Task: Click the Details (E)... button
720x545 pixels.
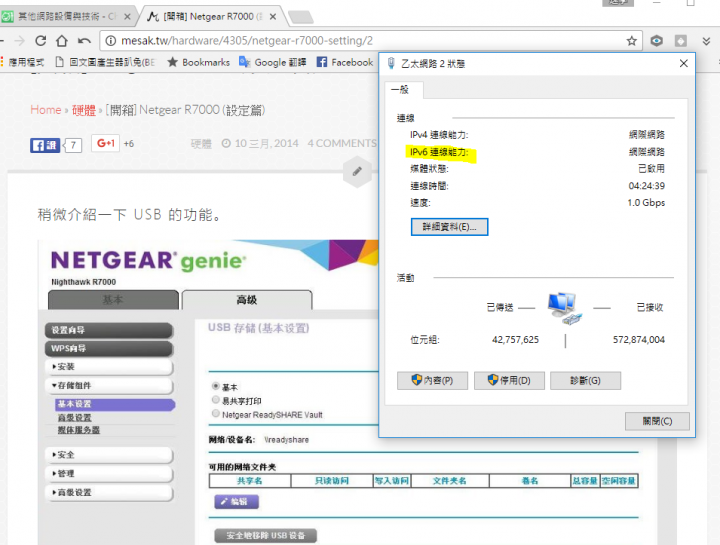Action: click(x=449, y=227)
